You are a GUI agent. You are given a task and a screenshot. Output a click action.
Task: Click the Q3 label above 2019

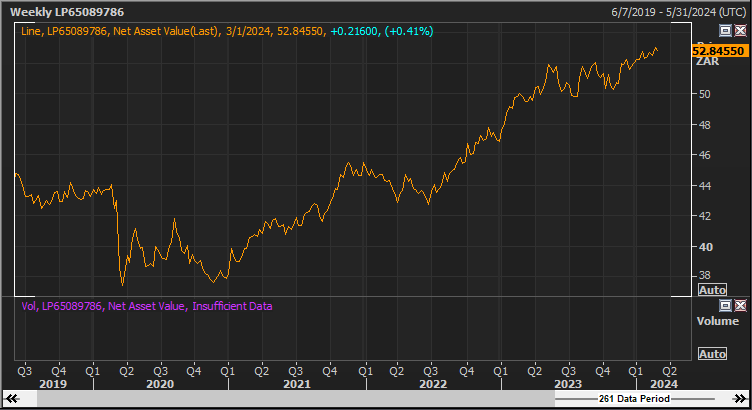pyautogui.click(x=24, y=371)
